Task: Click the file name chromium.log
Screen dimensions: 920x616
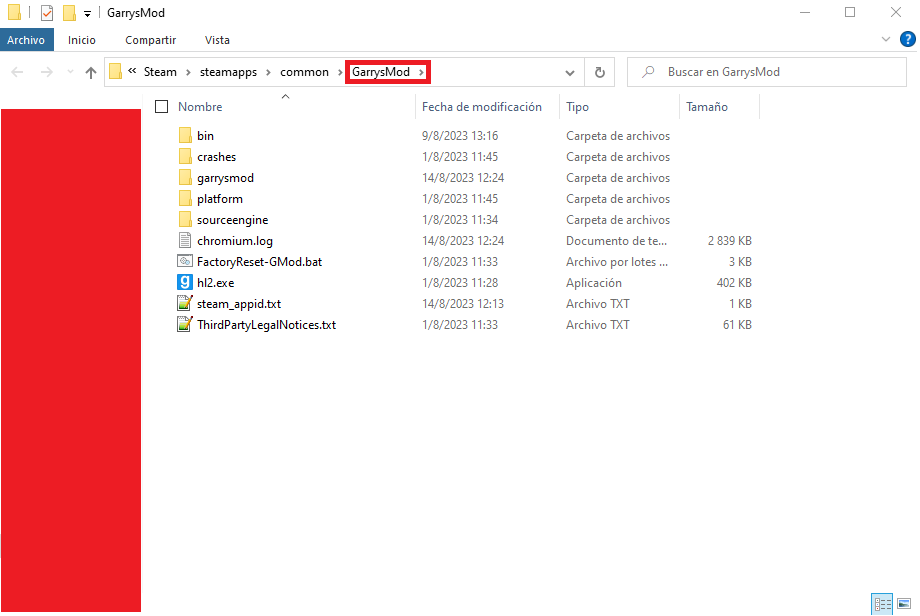Action: [x=235, y=241]
